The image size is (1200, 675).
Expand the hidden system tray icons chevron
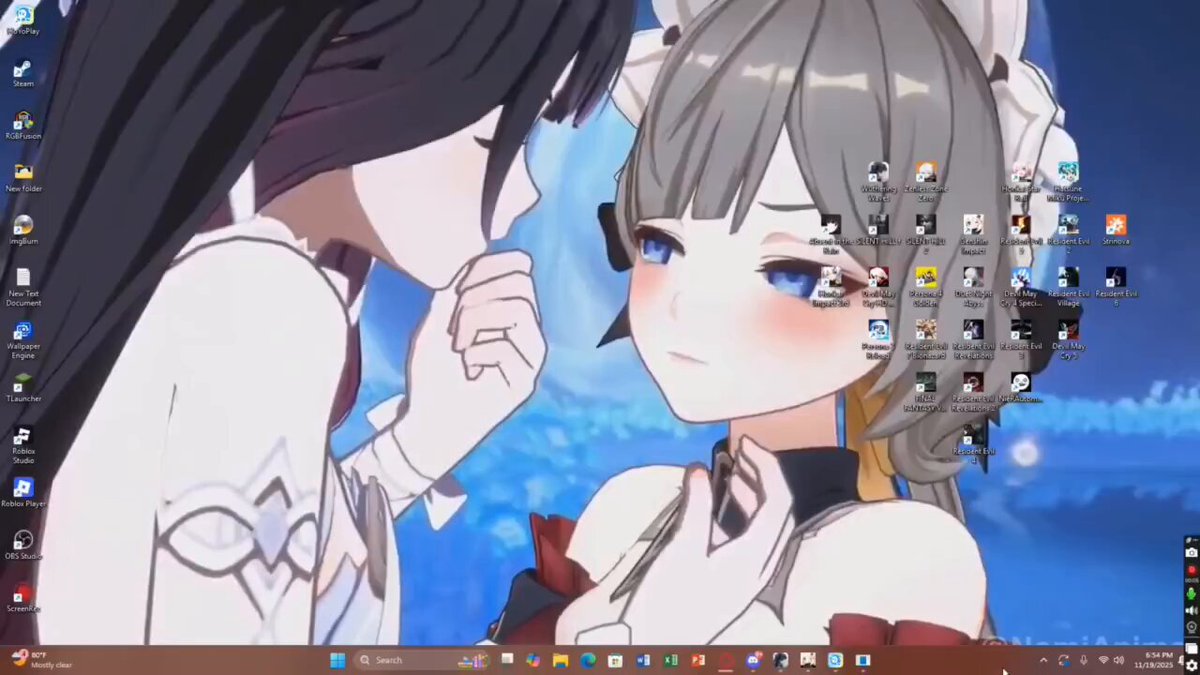click(x=1043, y=660)
